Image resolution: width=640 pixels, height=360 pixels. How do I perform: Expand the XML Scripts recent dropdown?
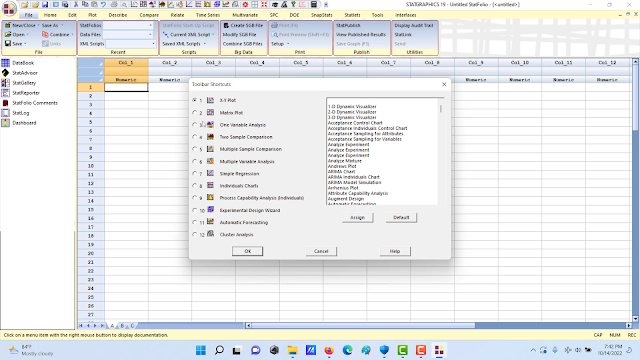pos(153,44)
